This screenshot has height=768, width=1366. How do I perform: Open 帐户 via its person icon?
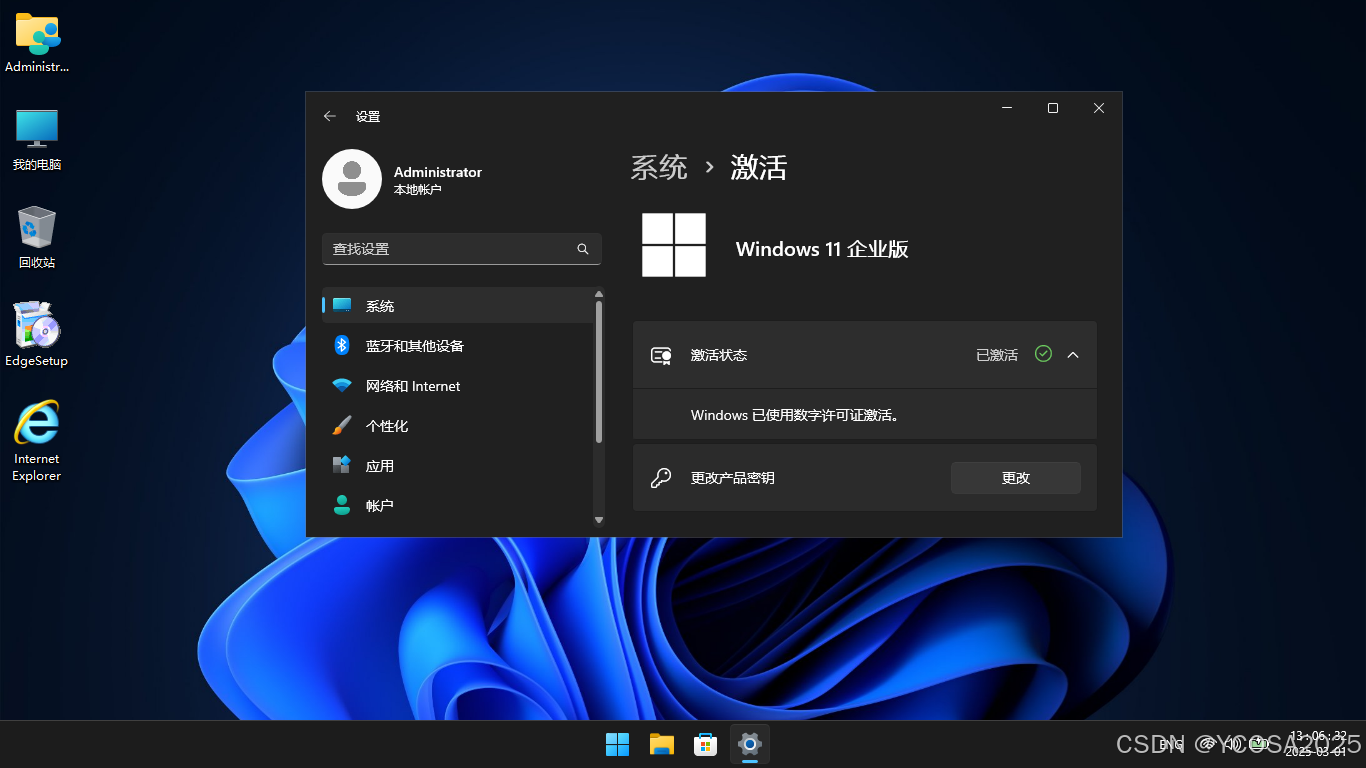342,506
